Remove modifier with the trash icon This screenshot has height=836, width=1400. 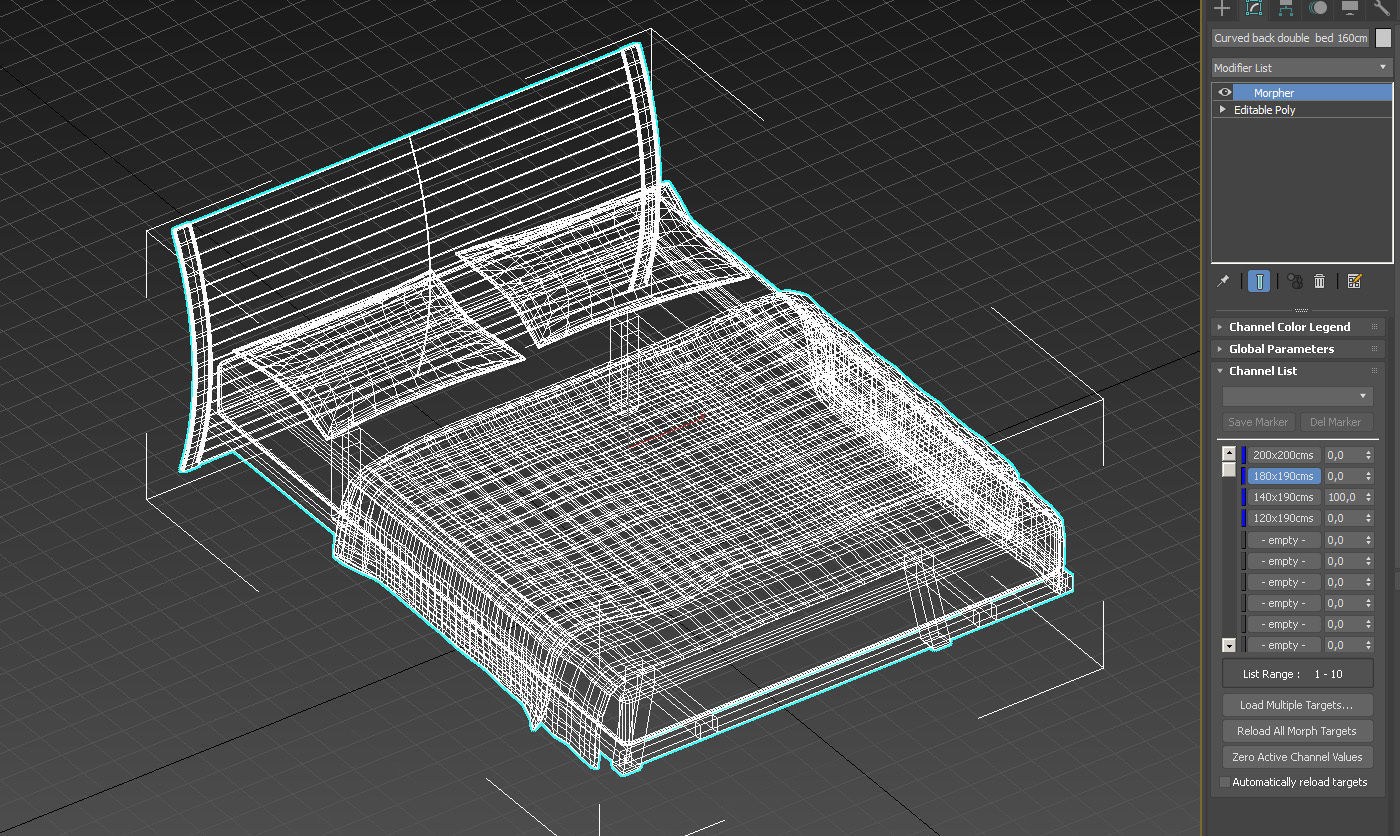tap(1319, 282)
